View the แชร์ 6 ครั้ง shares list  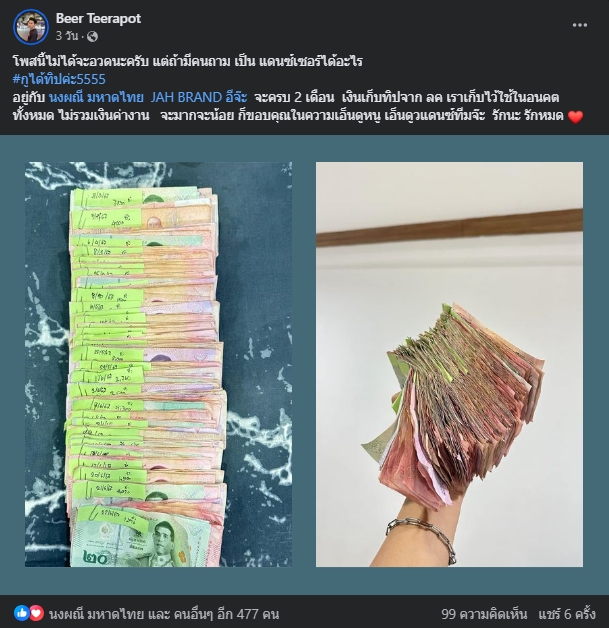tap(567, 614)
